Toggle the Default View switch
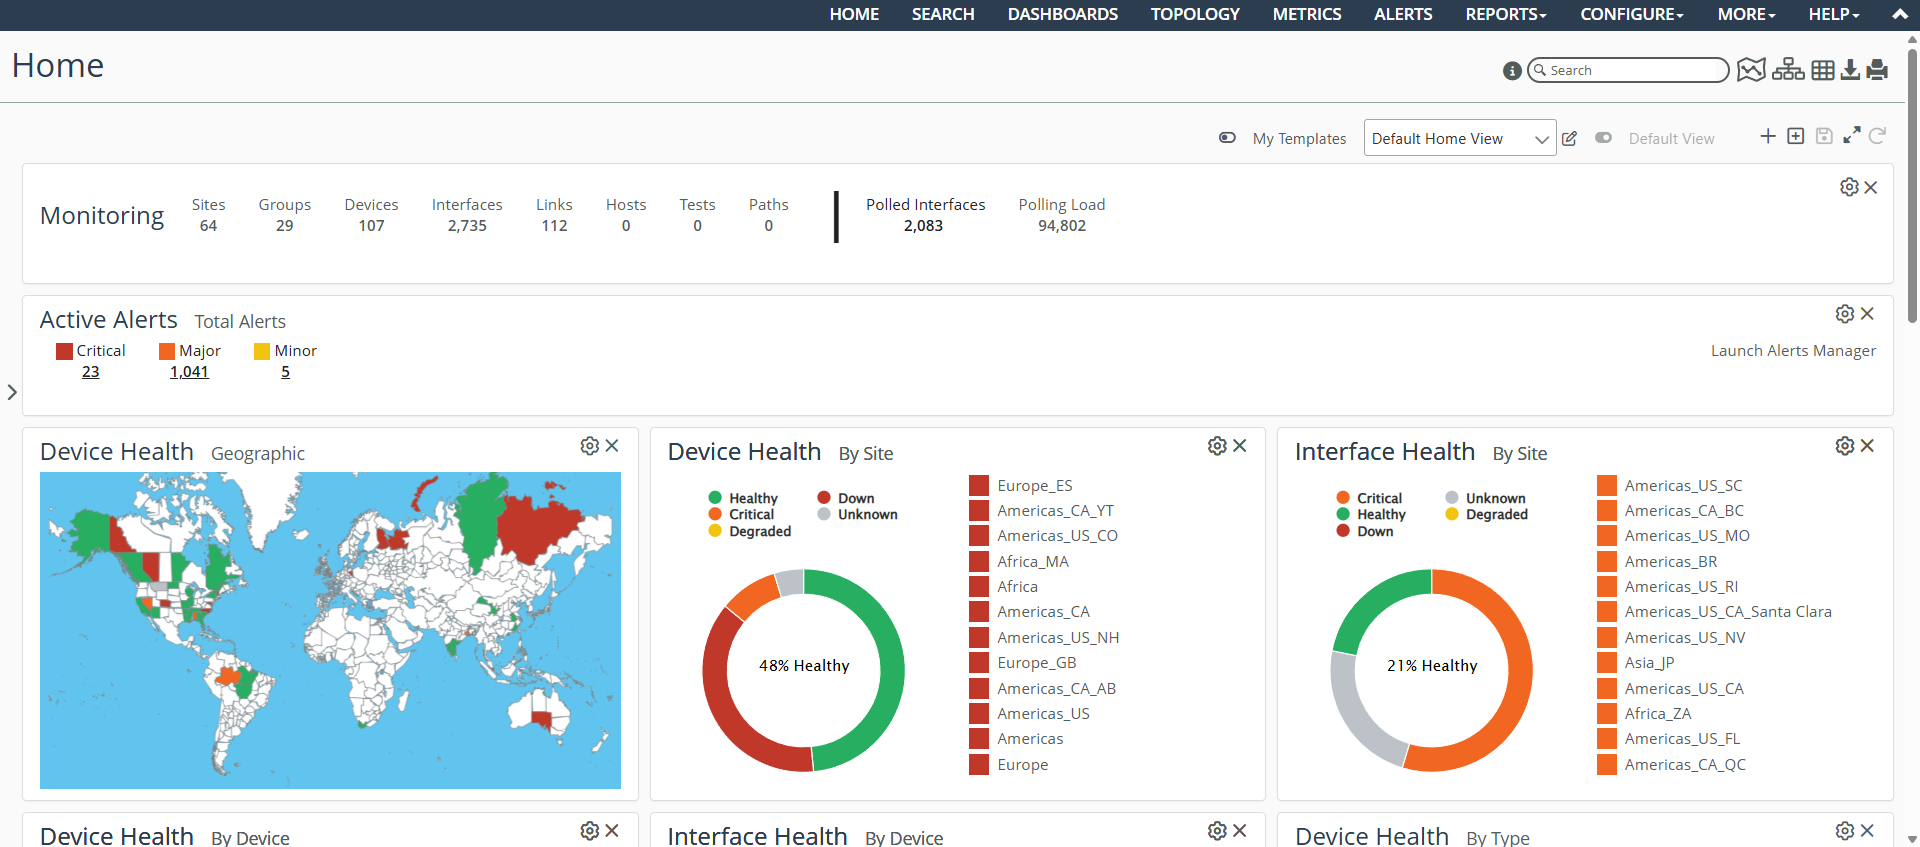Image resolution: width=1920 pixels, height=847 pixels. [x=1603, y=138]
